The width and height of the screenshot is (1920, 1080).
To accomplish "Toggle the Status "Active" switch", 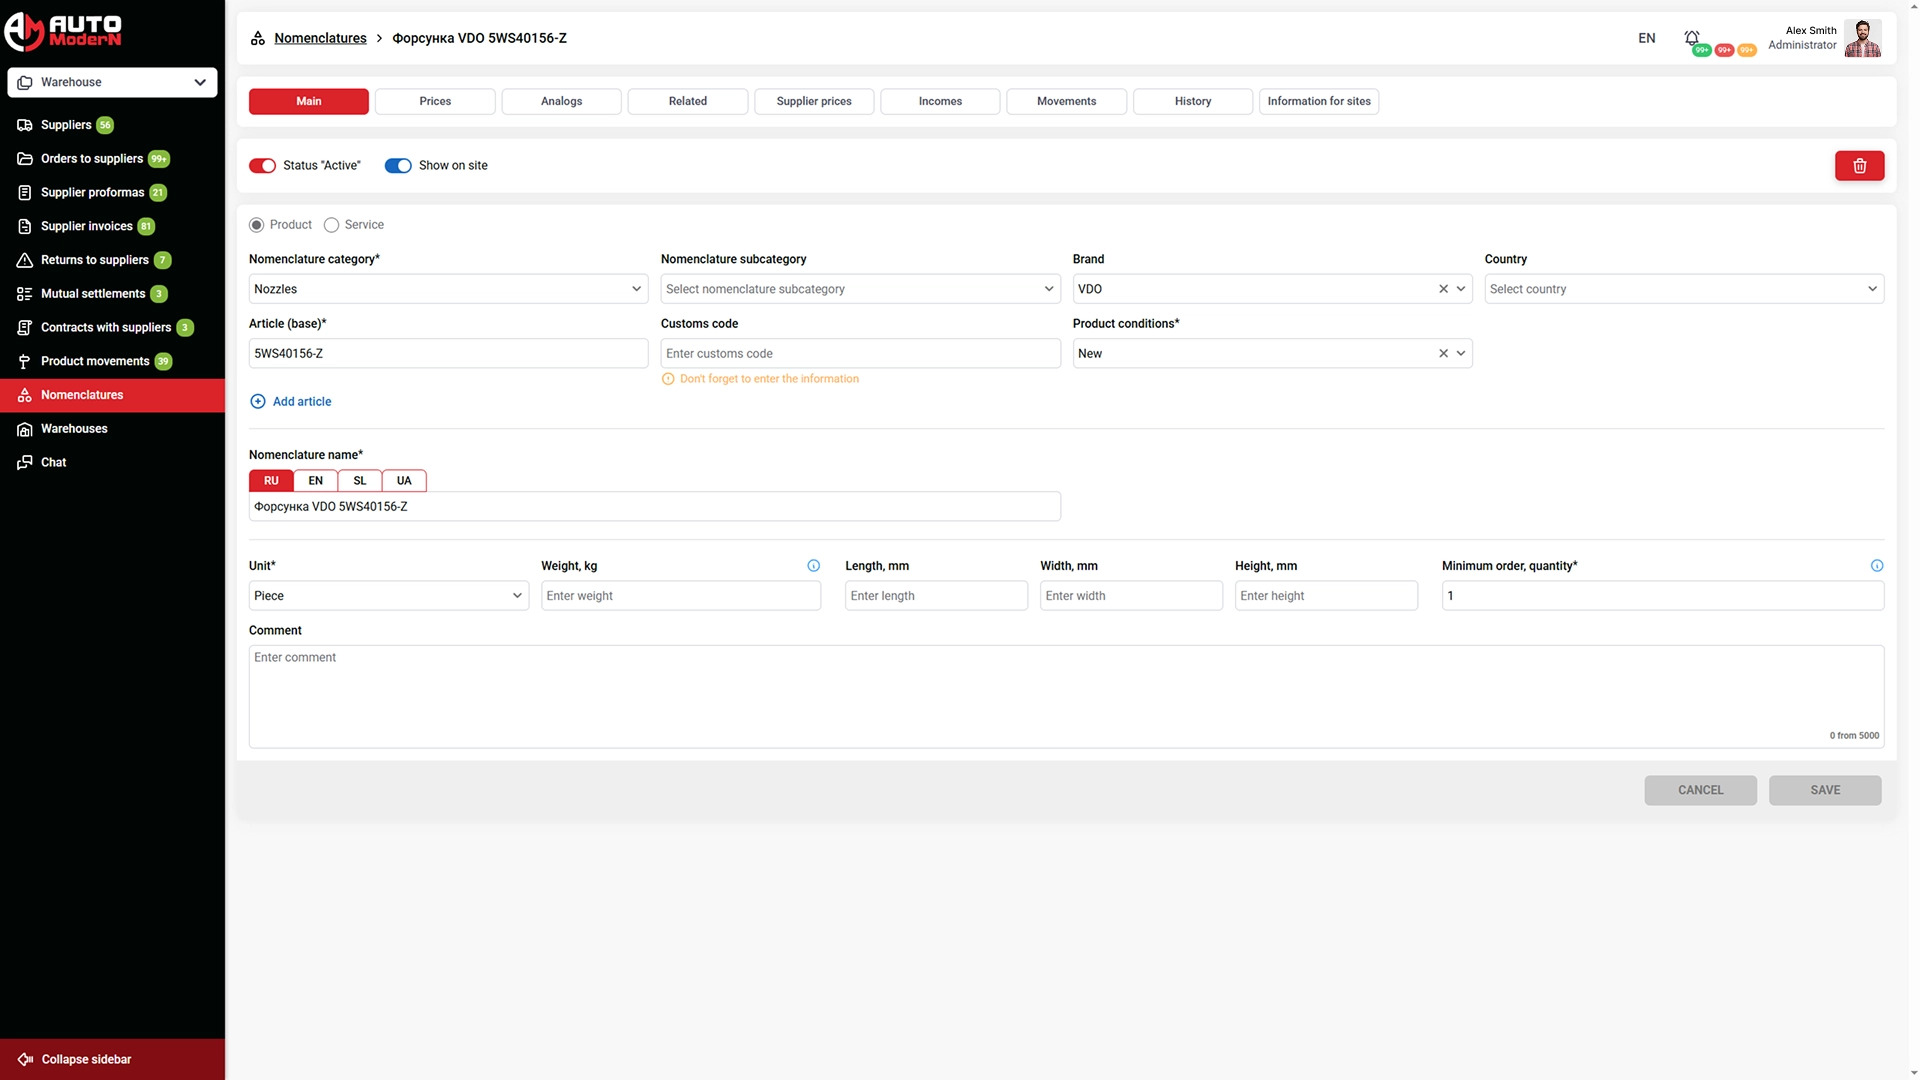I will (263, 166).
